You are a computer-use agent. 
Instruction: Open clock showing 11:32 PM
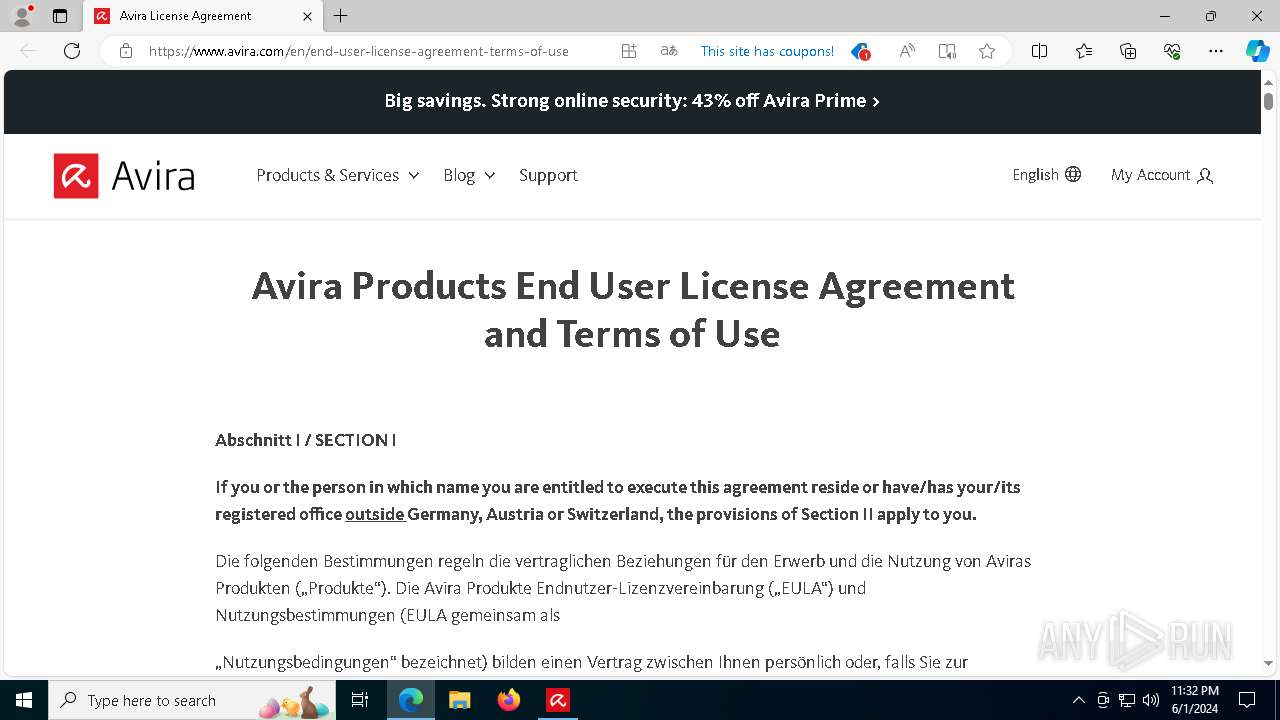(x=1195, y=700)
